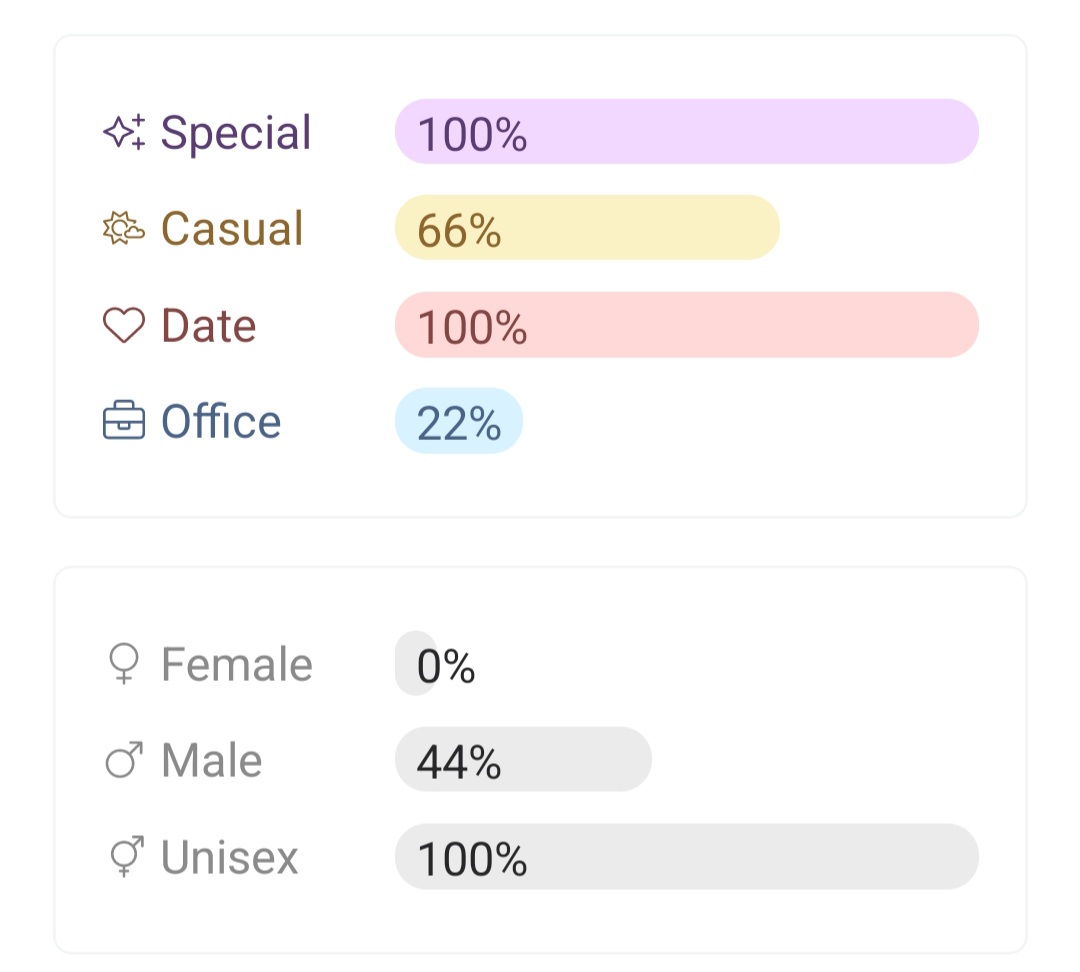
Task: Click the yellow 66% Casual bar
Action: click(587, 228)
